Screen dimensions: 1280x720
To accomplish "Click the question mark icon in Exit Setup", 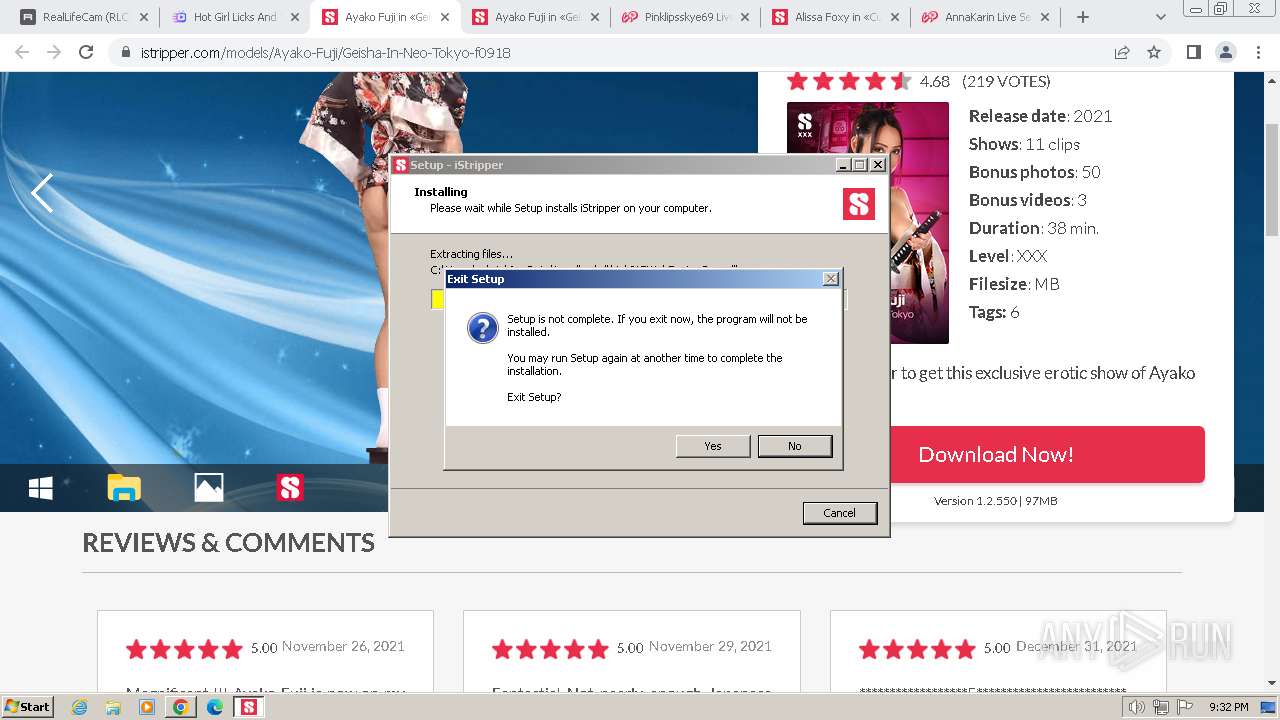I will pos(483,328).
